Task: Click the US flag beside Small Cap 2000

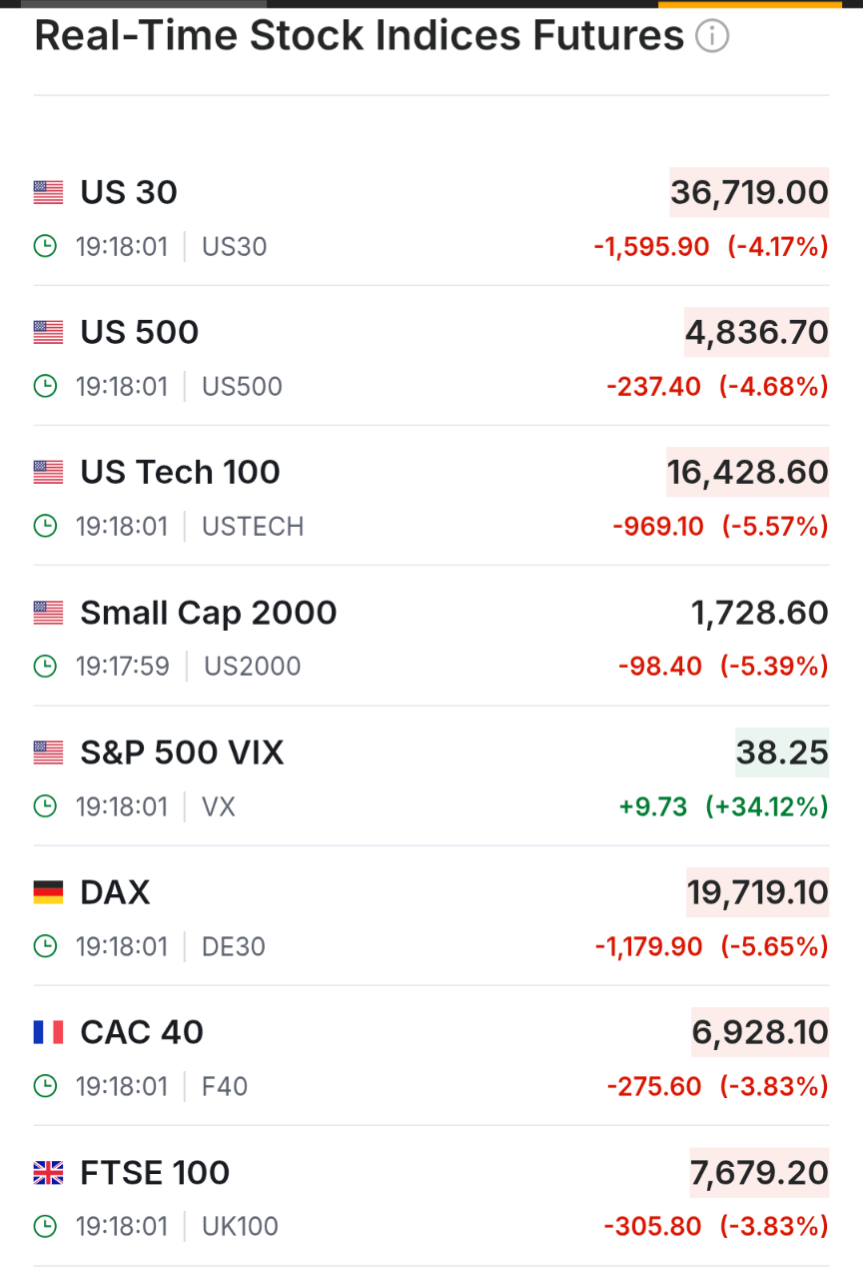Action: (48, 612)
